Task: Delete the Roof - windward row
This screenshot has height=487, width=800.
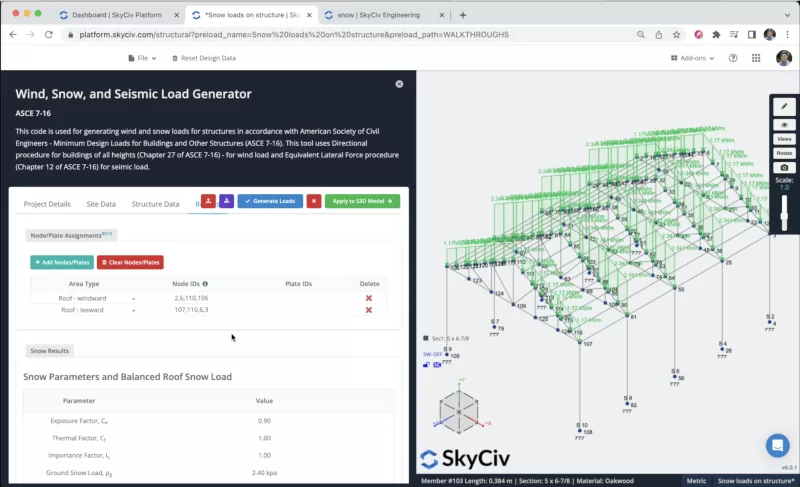Action: 369,298
